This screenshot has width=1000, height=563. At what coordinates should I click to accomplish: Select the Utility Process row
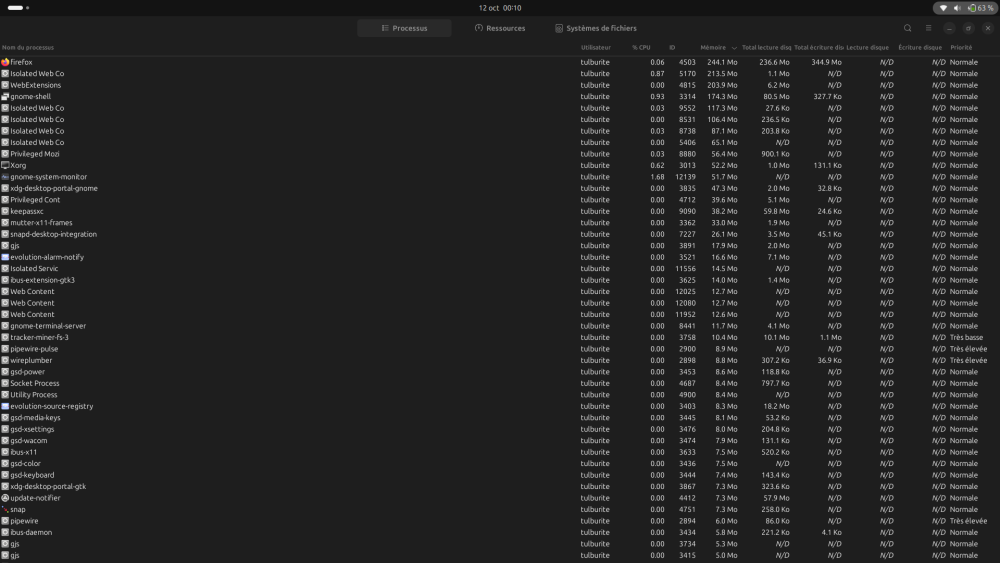click(500, 395)
